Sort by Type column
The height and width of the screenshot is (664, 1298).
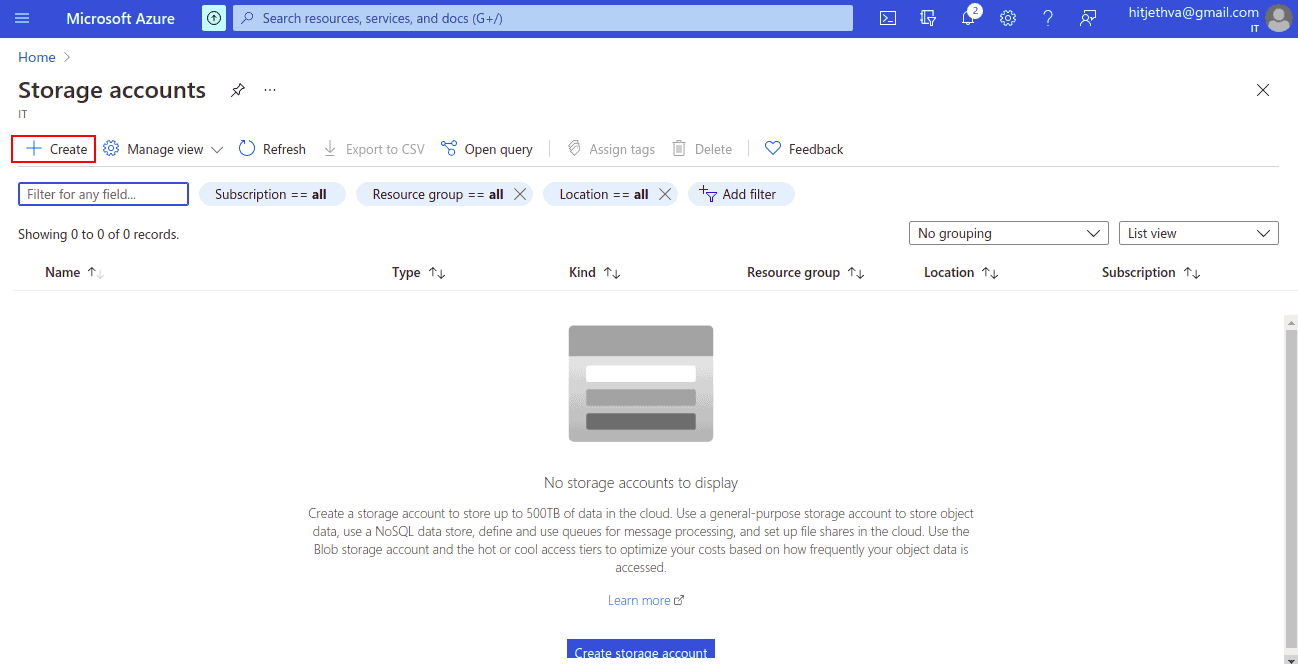coord(419,272)
